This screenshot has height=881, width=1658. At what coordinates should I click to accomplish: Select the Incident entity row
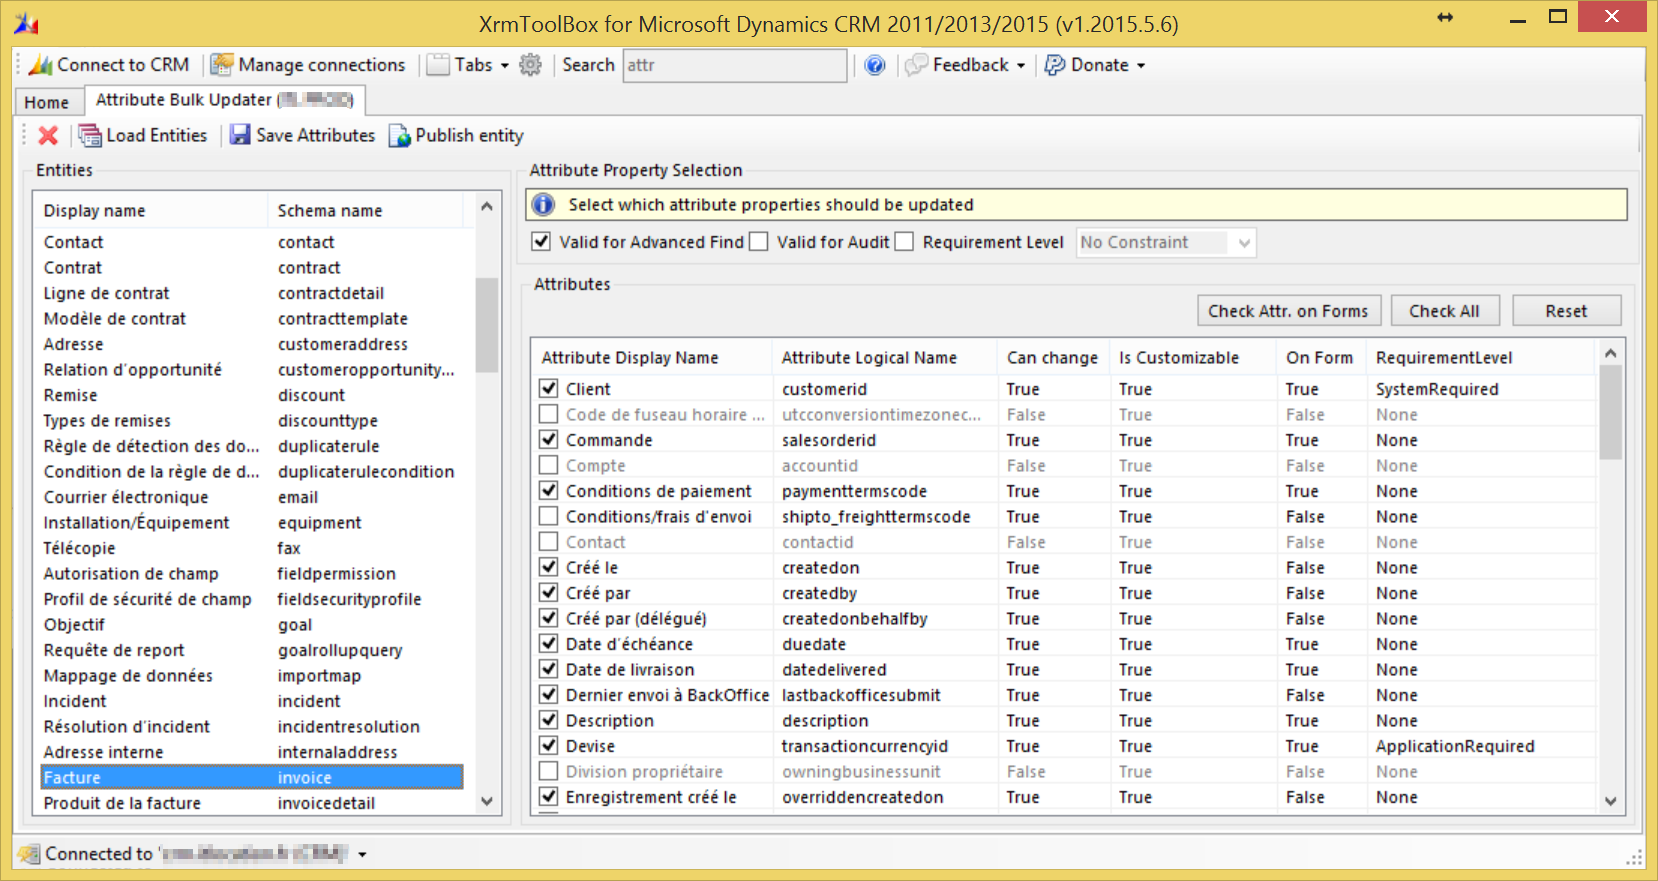(x=252, y=701)
